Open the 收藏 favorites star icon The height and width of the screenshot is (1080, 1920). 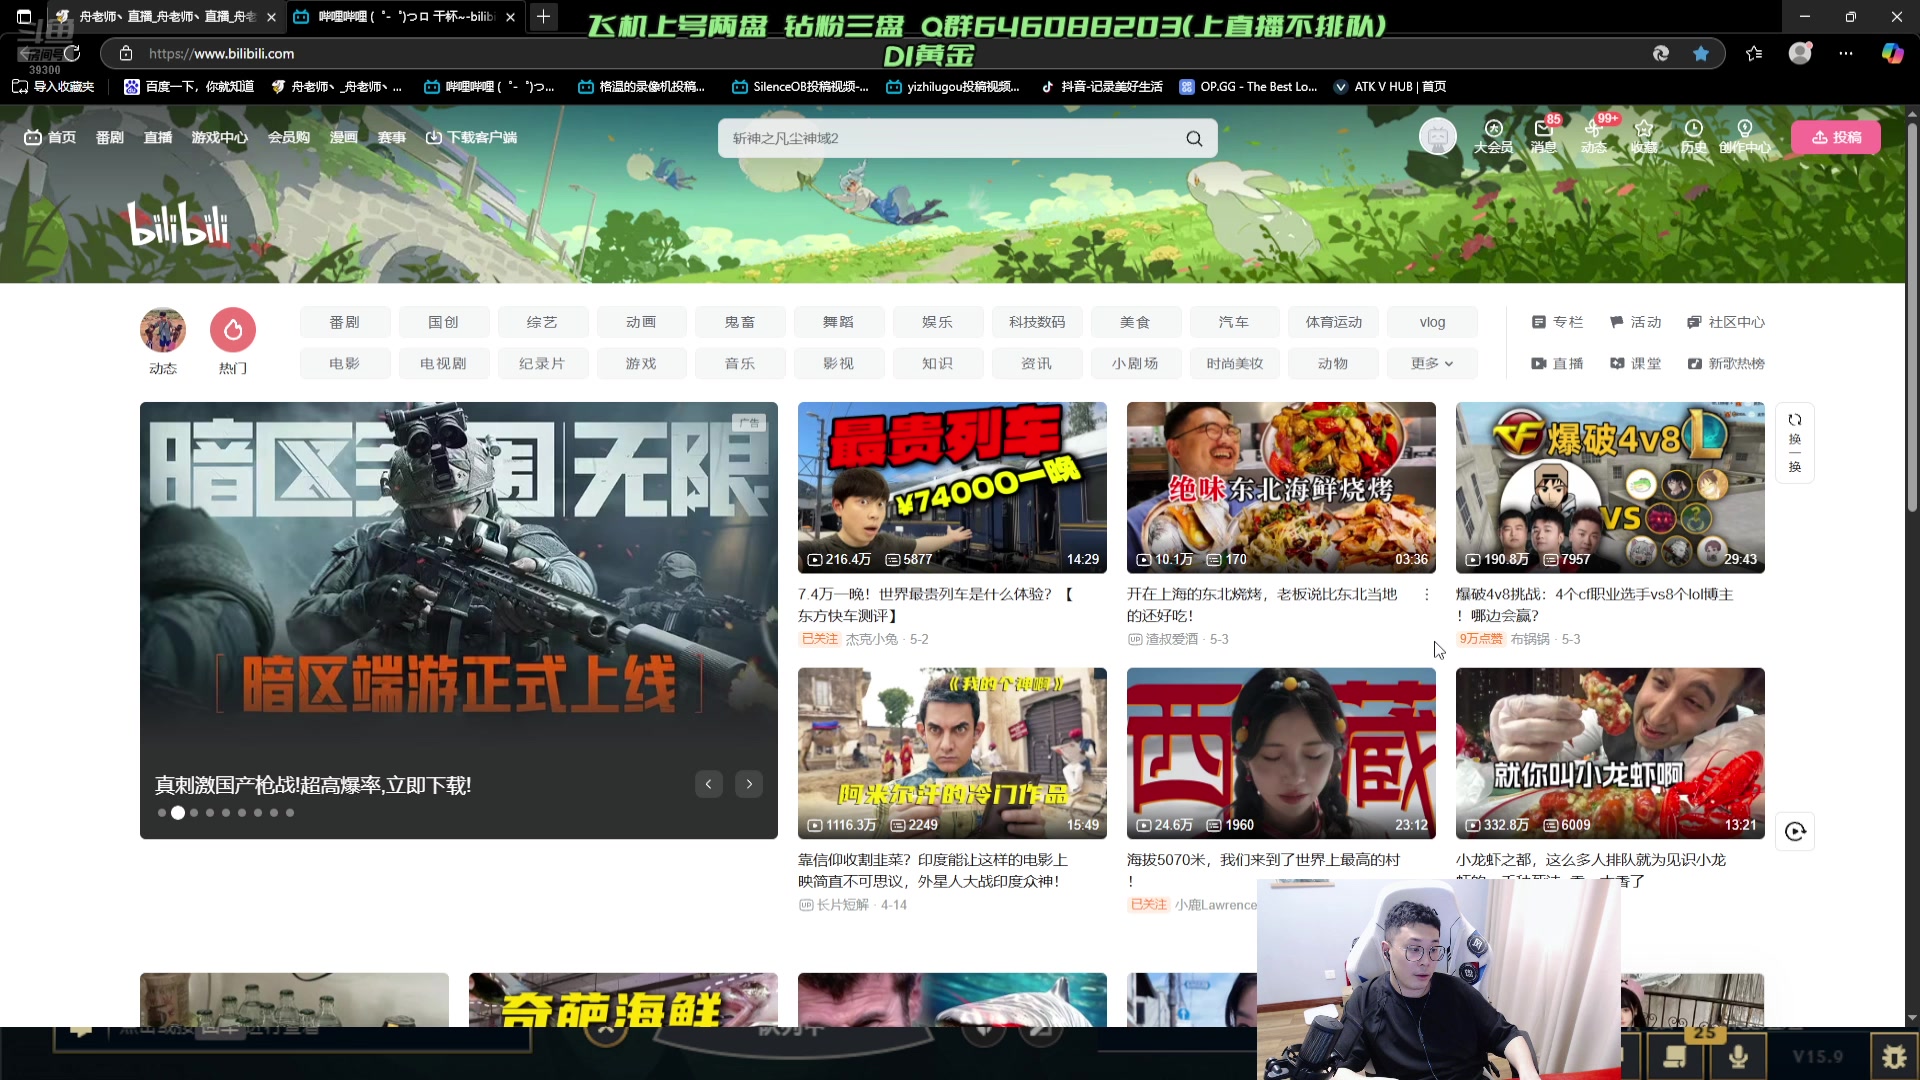coord(1644,136)
